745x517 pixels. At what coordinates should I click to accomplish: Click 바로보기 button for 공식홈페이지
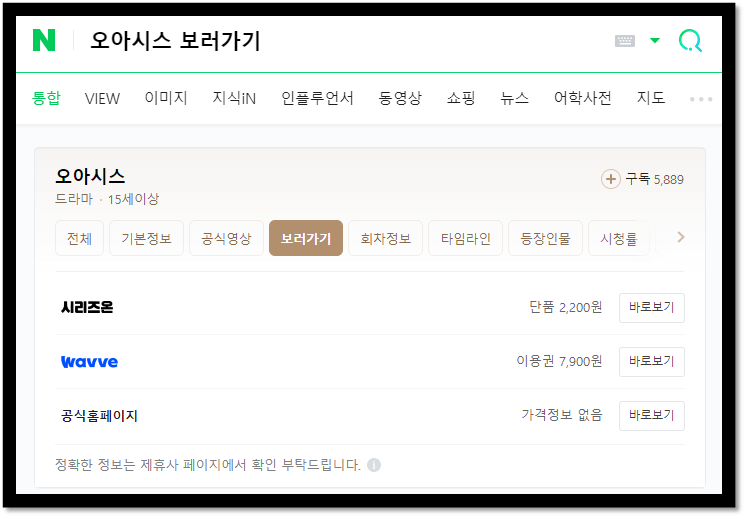pyautogui.click(x=651, y=416)
